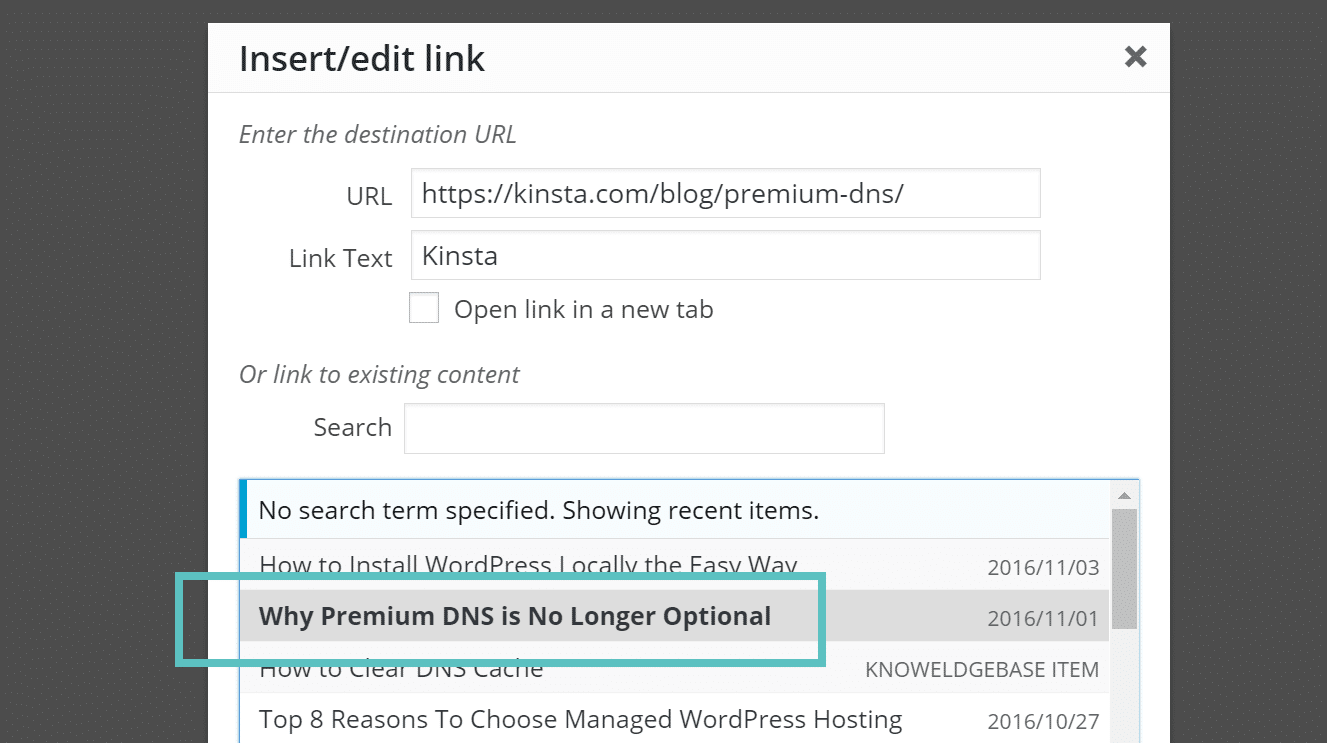Image resolution: width=1327 pixels, height=743 pixels.
Task: Click the KNOWELDGEBASE ITEM label
Action: pyautogui.click(x=982, y=669)
